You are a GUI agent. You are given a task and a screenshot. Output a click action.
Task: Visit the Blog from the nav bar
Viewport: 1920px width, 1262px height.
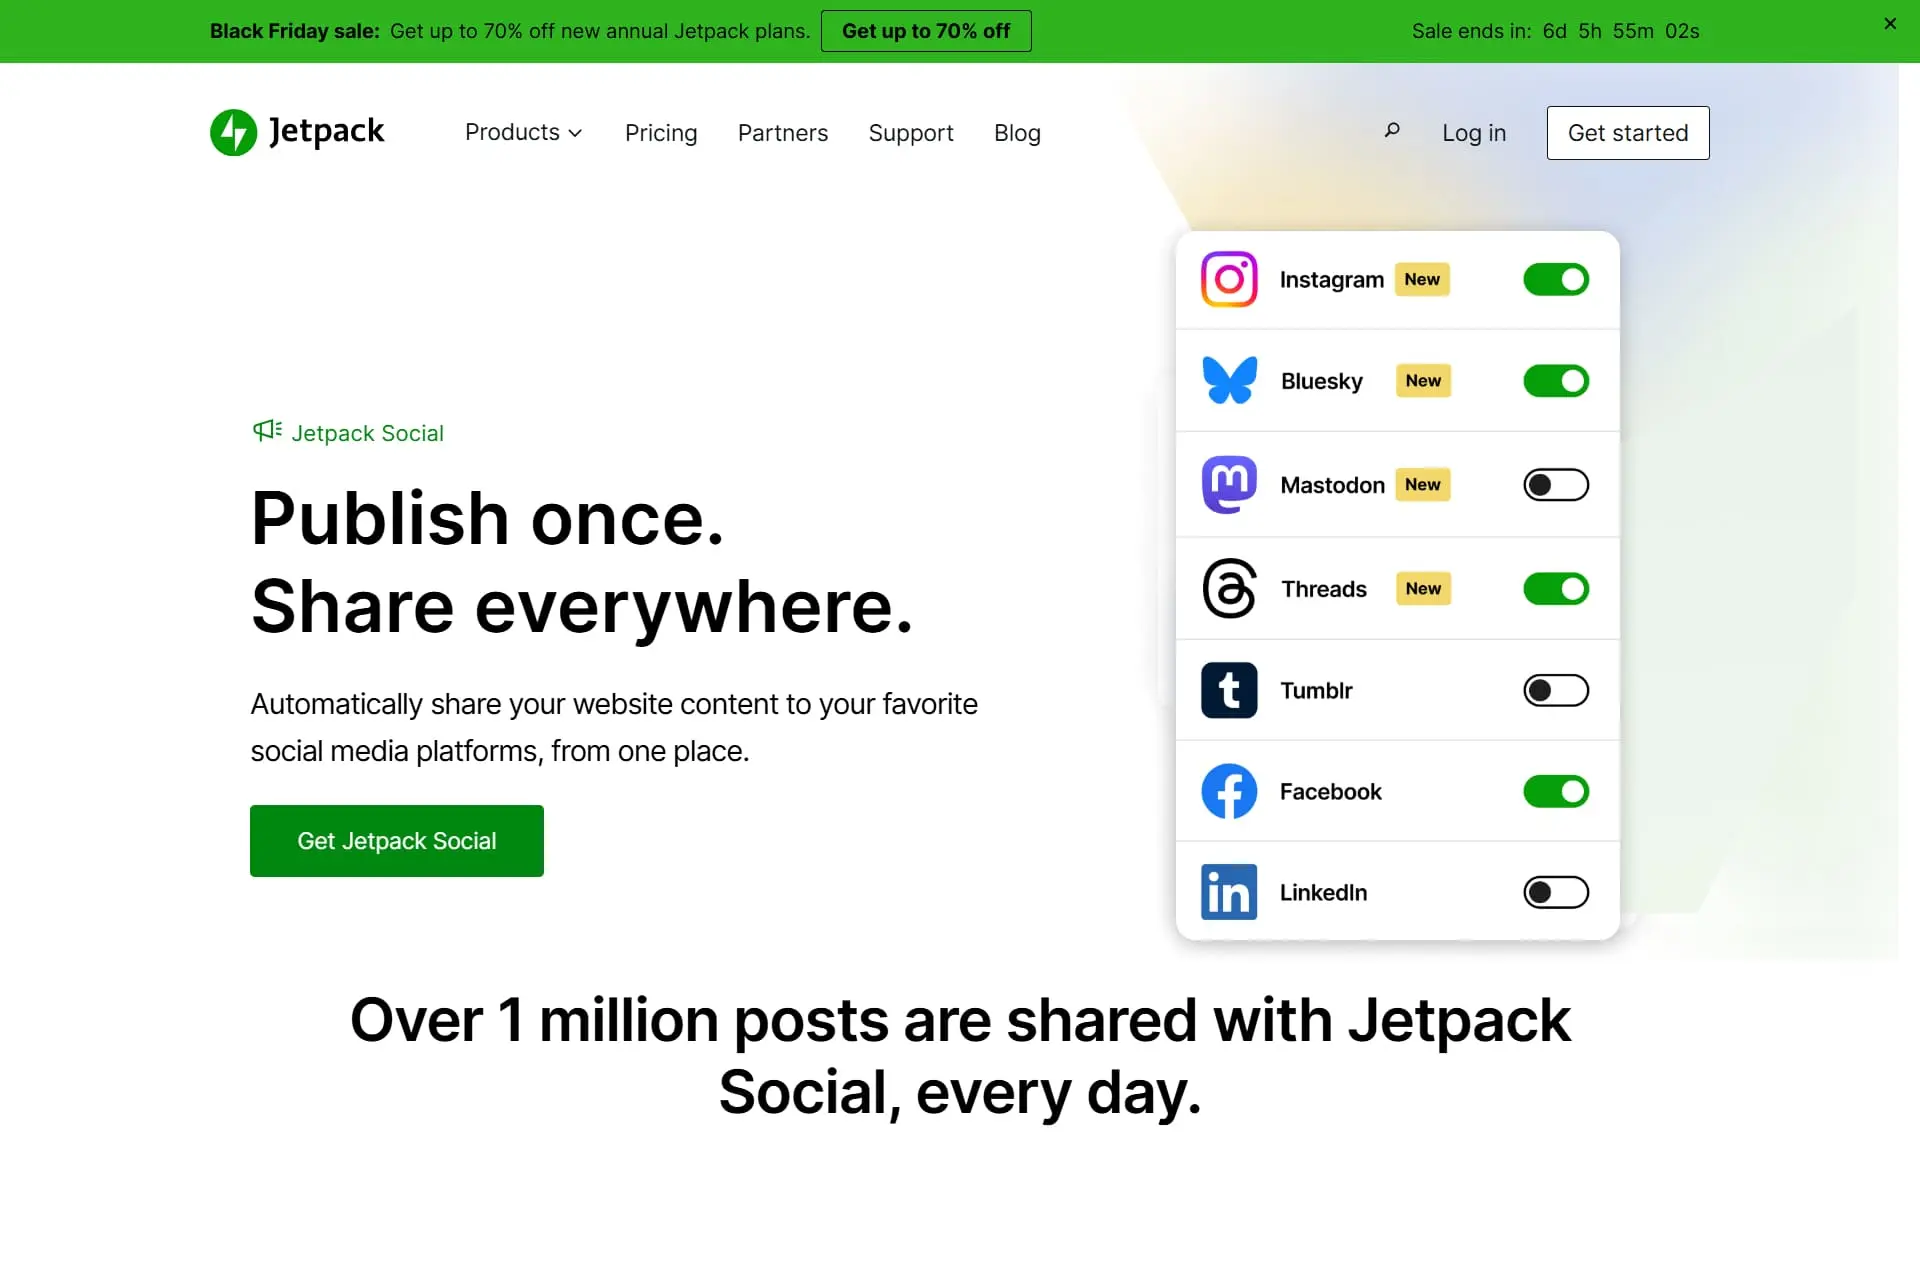(1017, 133)
